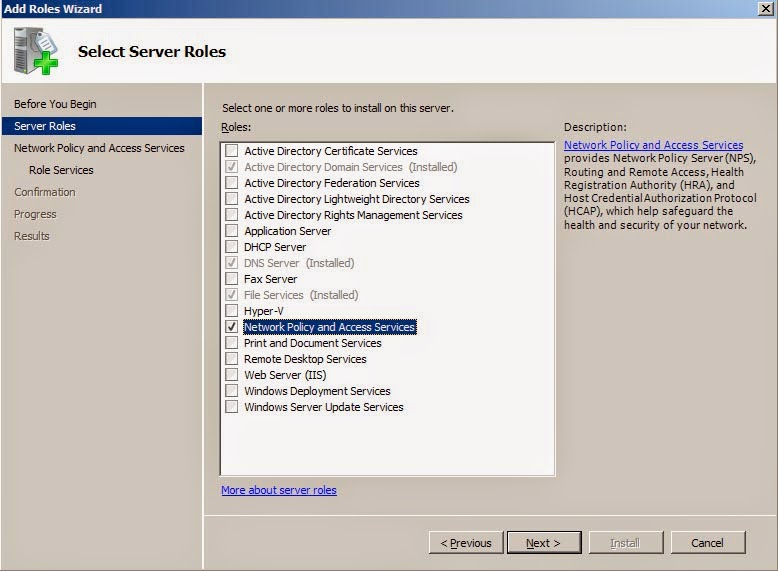Check the Application Server checkbox
The width and height of the screenshot is (778, 571).
tap(231, 231)
